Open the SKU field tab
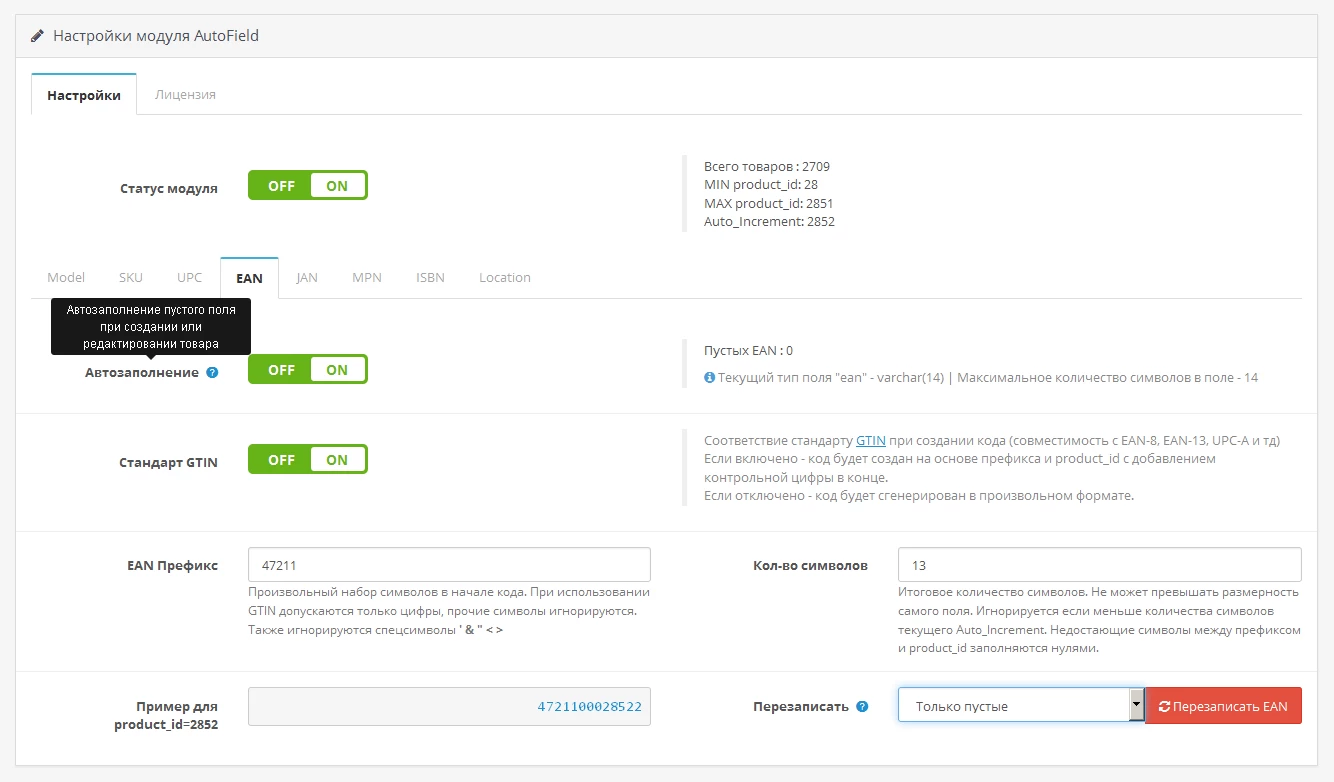The height and width of the screenshot is (782, 1334). point(131,277)
